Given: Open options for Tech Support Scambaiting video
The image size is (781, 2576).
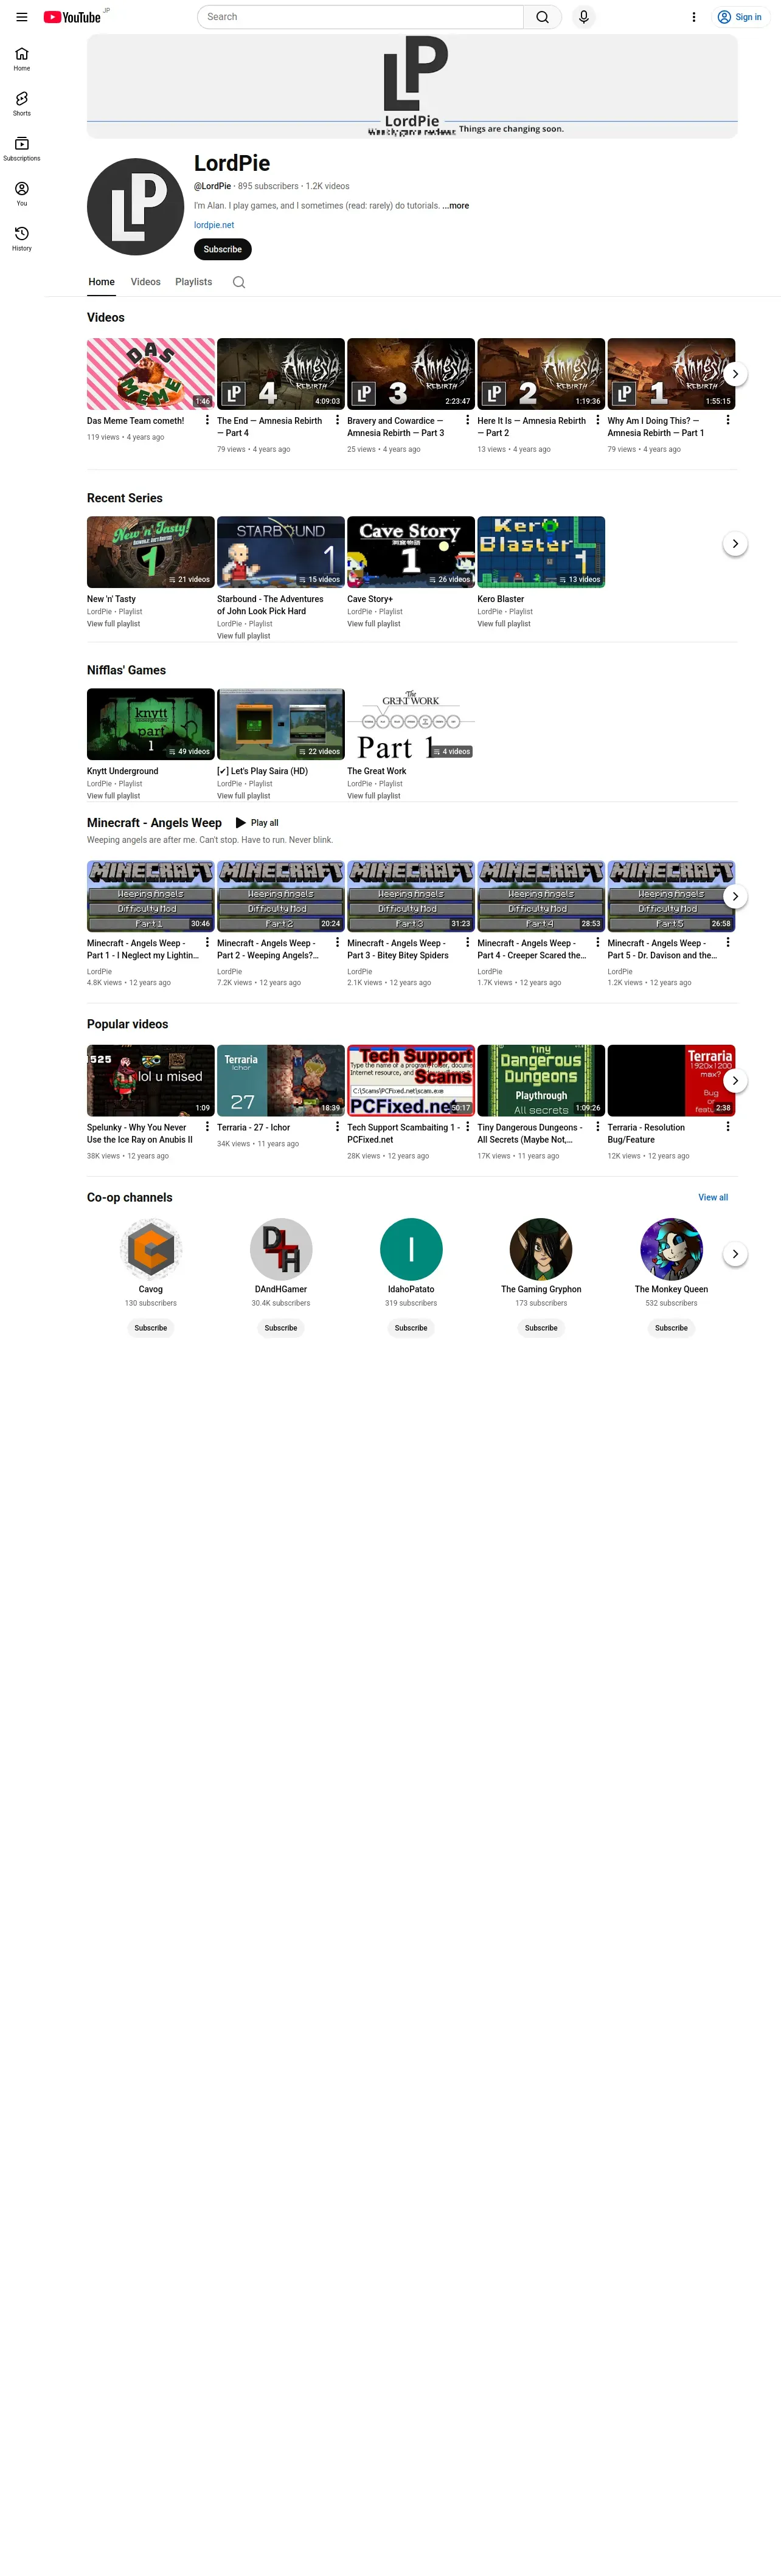Looking at the screenshot, I should click(467, 1127).
